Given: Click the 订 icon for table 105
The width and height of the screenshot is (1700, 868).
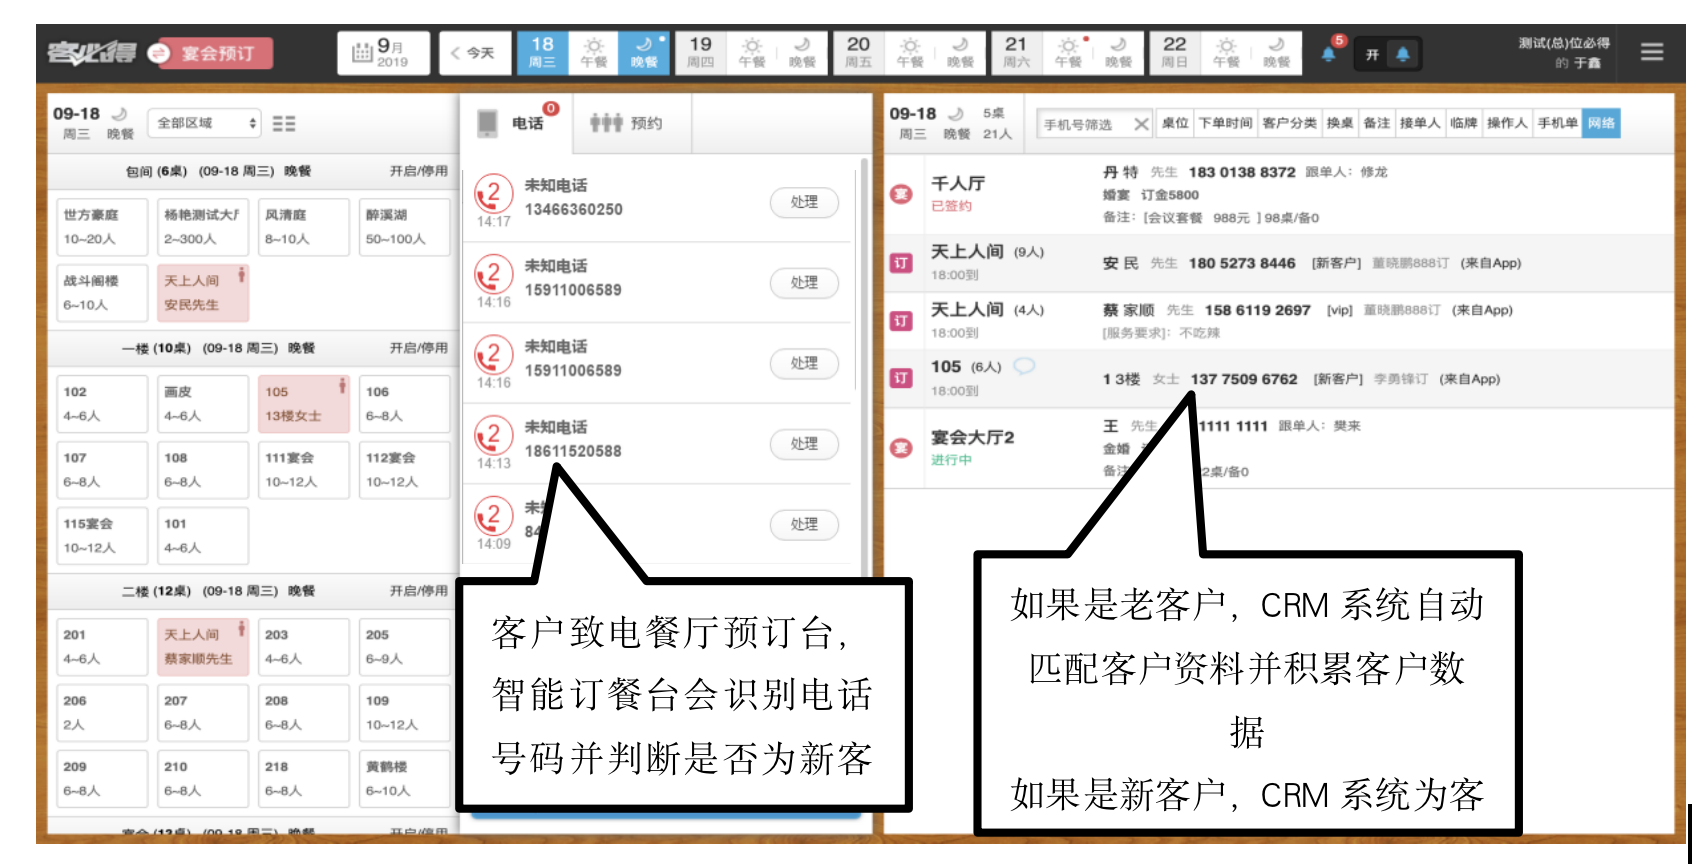Looking at the screenshot, I should pos(901,378).
